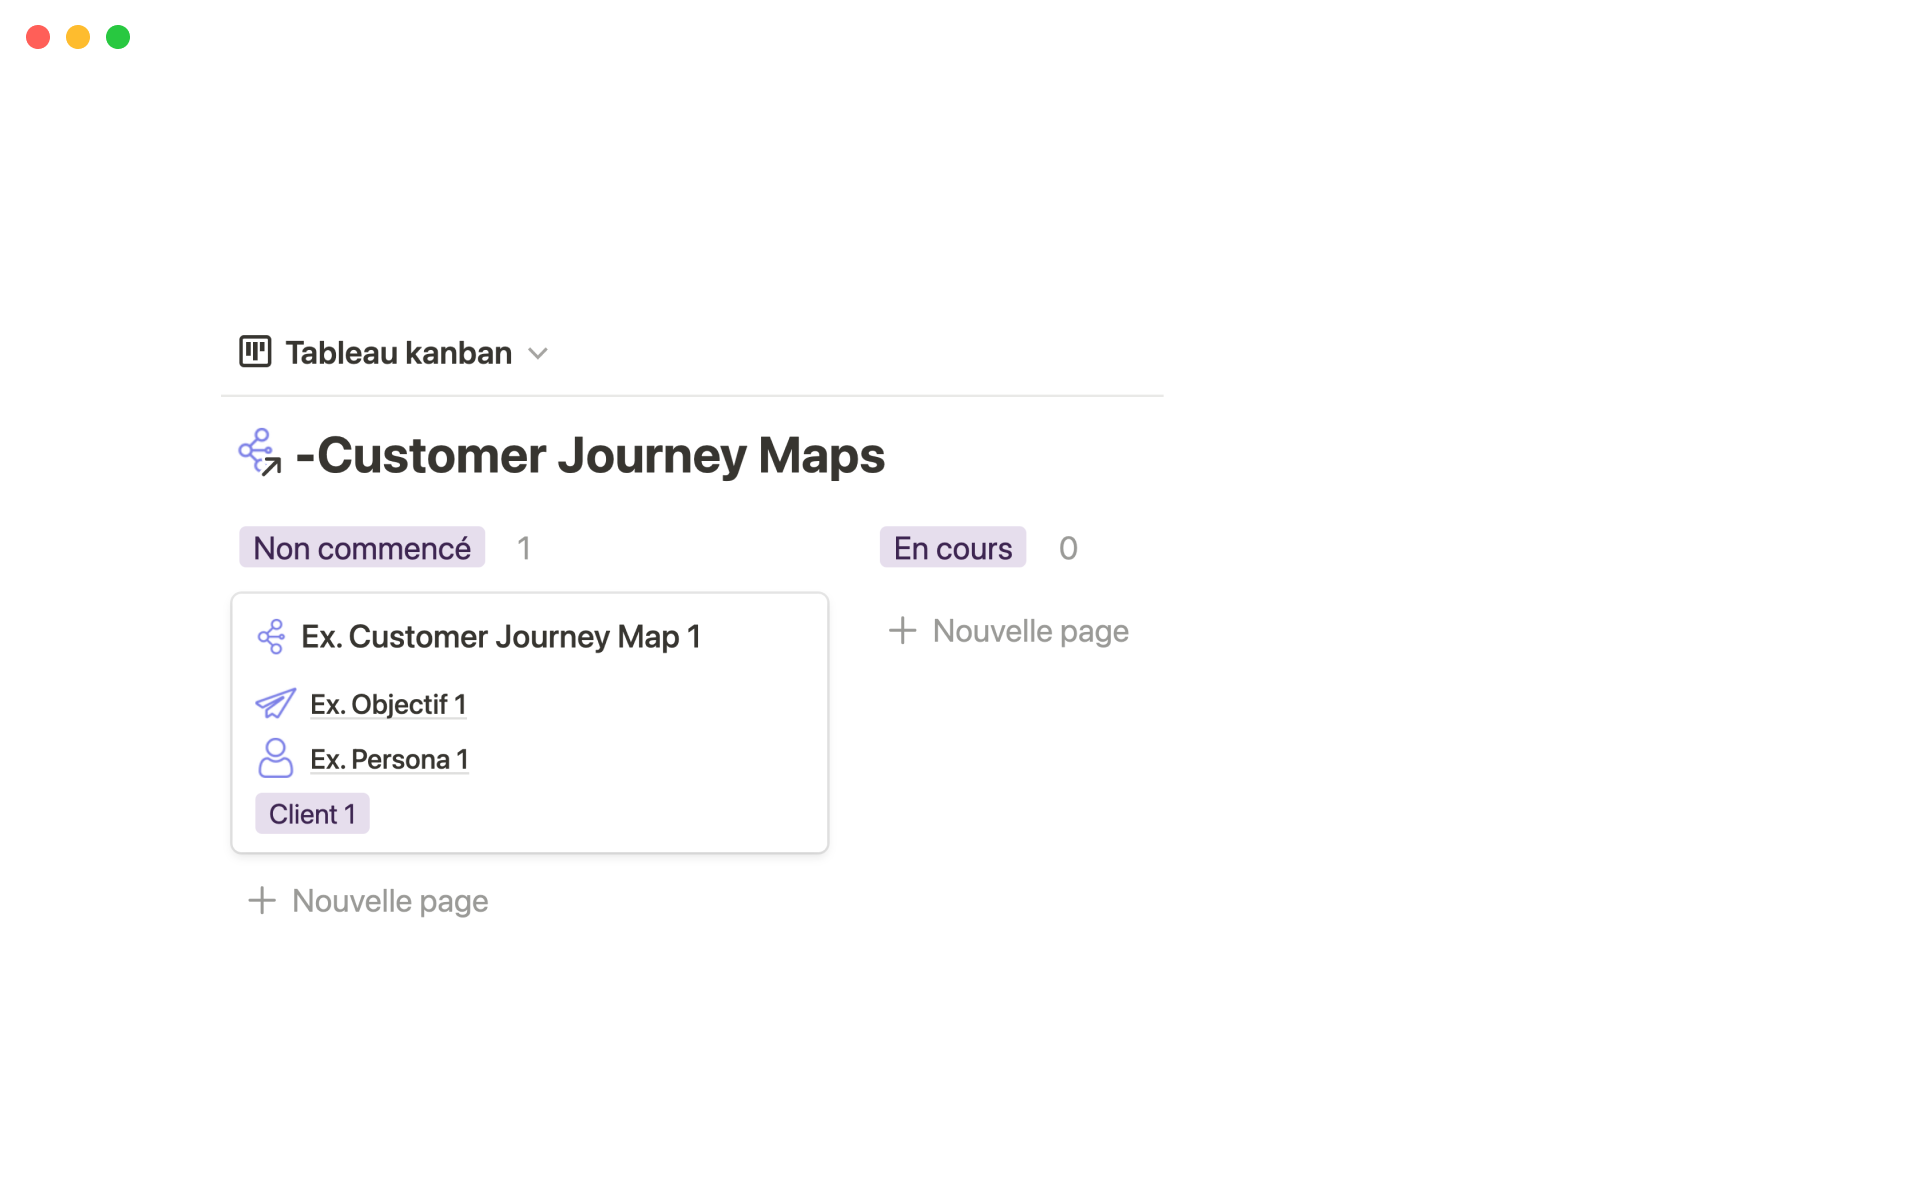Click the kanban board view icon
Image resolution: width=1920 pixels, height=1200 pixels.
(x=255, y=352)
